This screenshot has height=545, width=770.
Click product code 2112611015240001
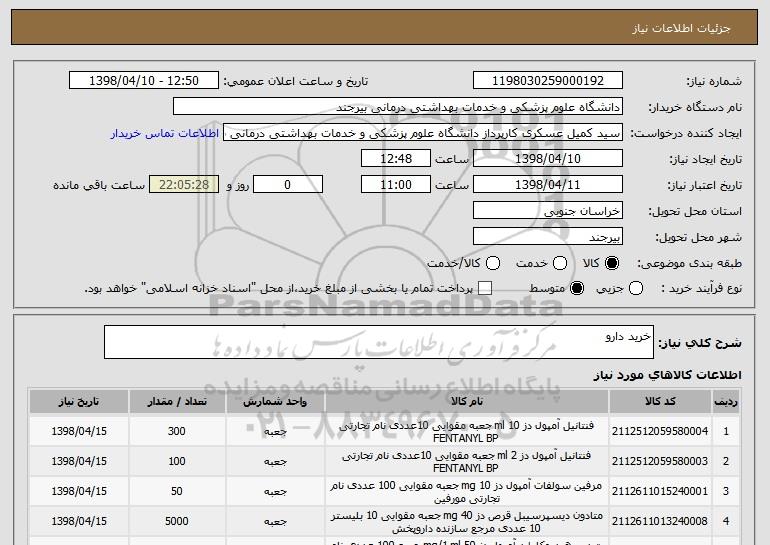click(660, 491)
